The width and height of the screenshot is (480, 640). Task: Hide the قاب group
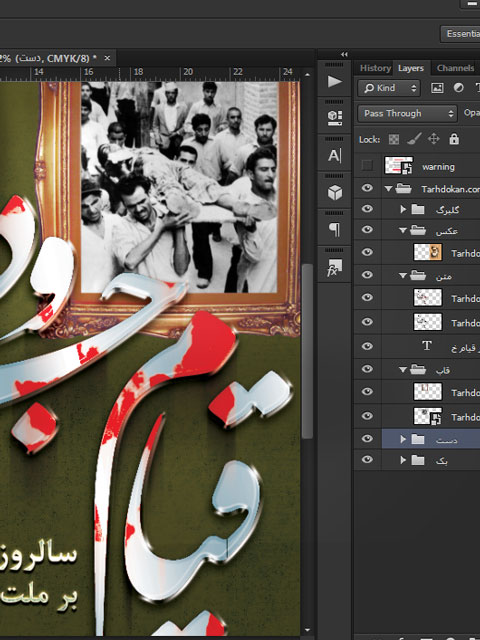pyautogui.click(x=367, y=369)
